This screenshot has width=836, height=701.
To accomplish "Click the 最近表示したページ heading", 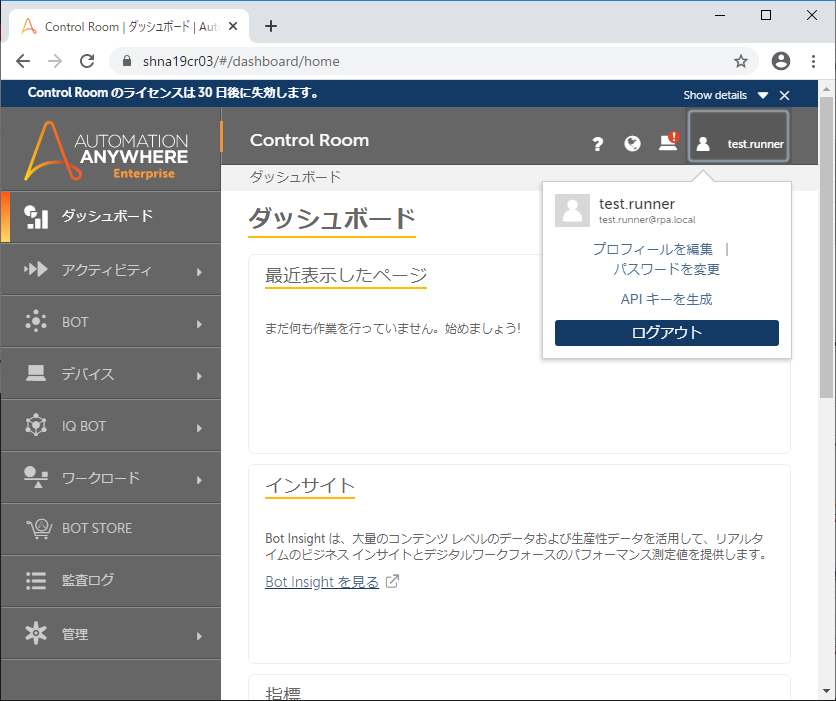I will (346, 275).
